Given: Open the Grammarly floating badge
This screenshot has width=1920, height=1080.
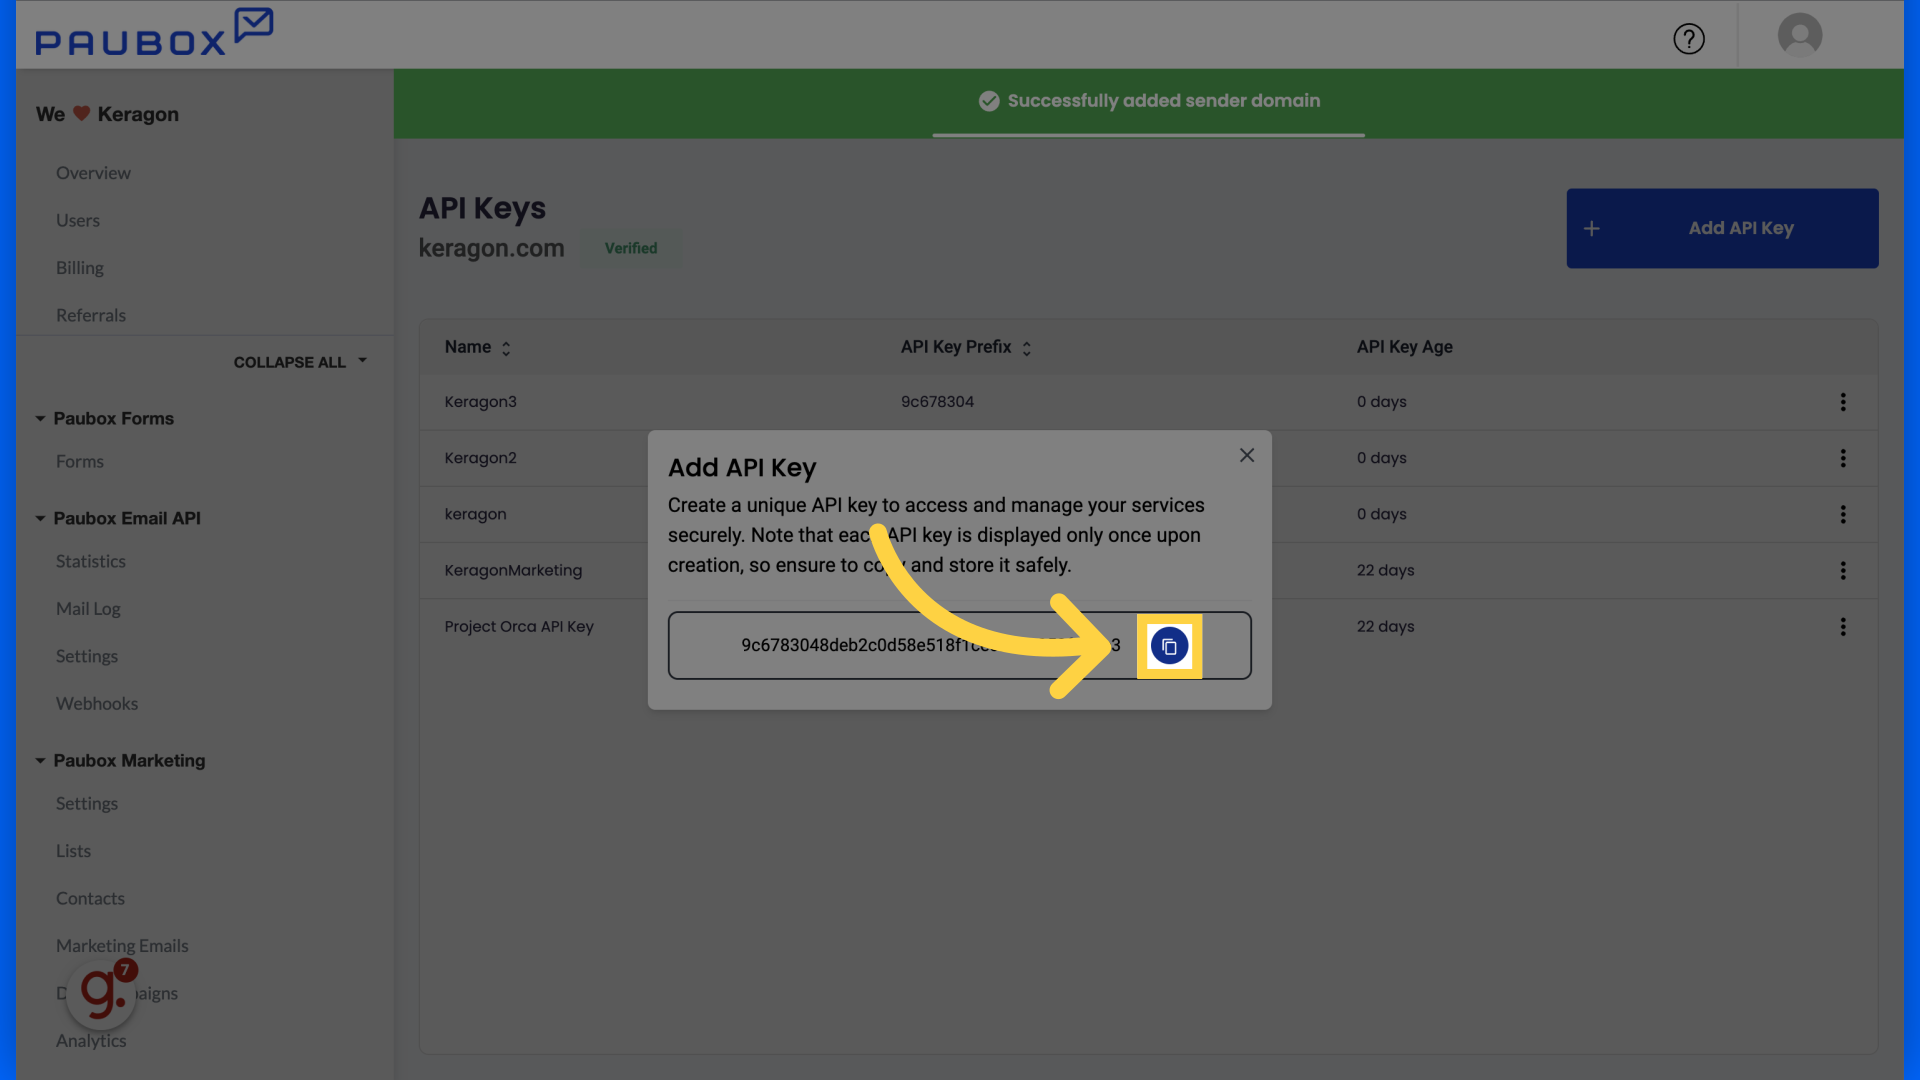Looking at the screenshot, I should tap(102, 994).
